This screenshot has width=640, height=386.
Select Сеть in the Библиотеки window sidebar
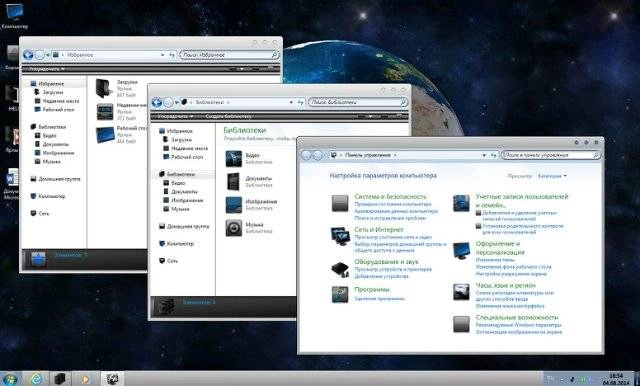[172, 260]
